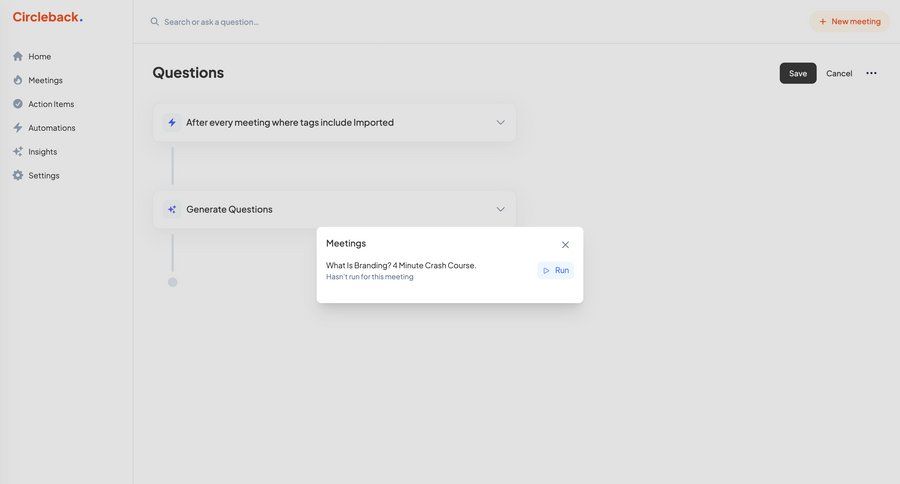Click the Automations lightning icon in sidebar
The image size is (900, 484).
17,128
